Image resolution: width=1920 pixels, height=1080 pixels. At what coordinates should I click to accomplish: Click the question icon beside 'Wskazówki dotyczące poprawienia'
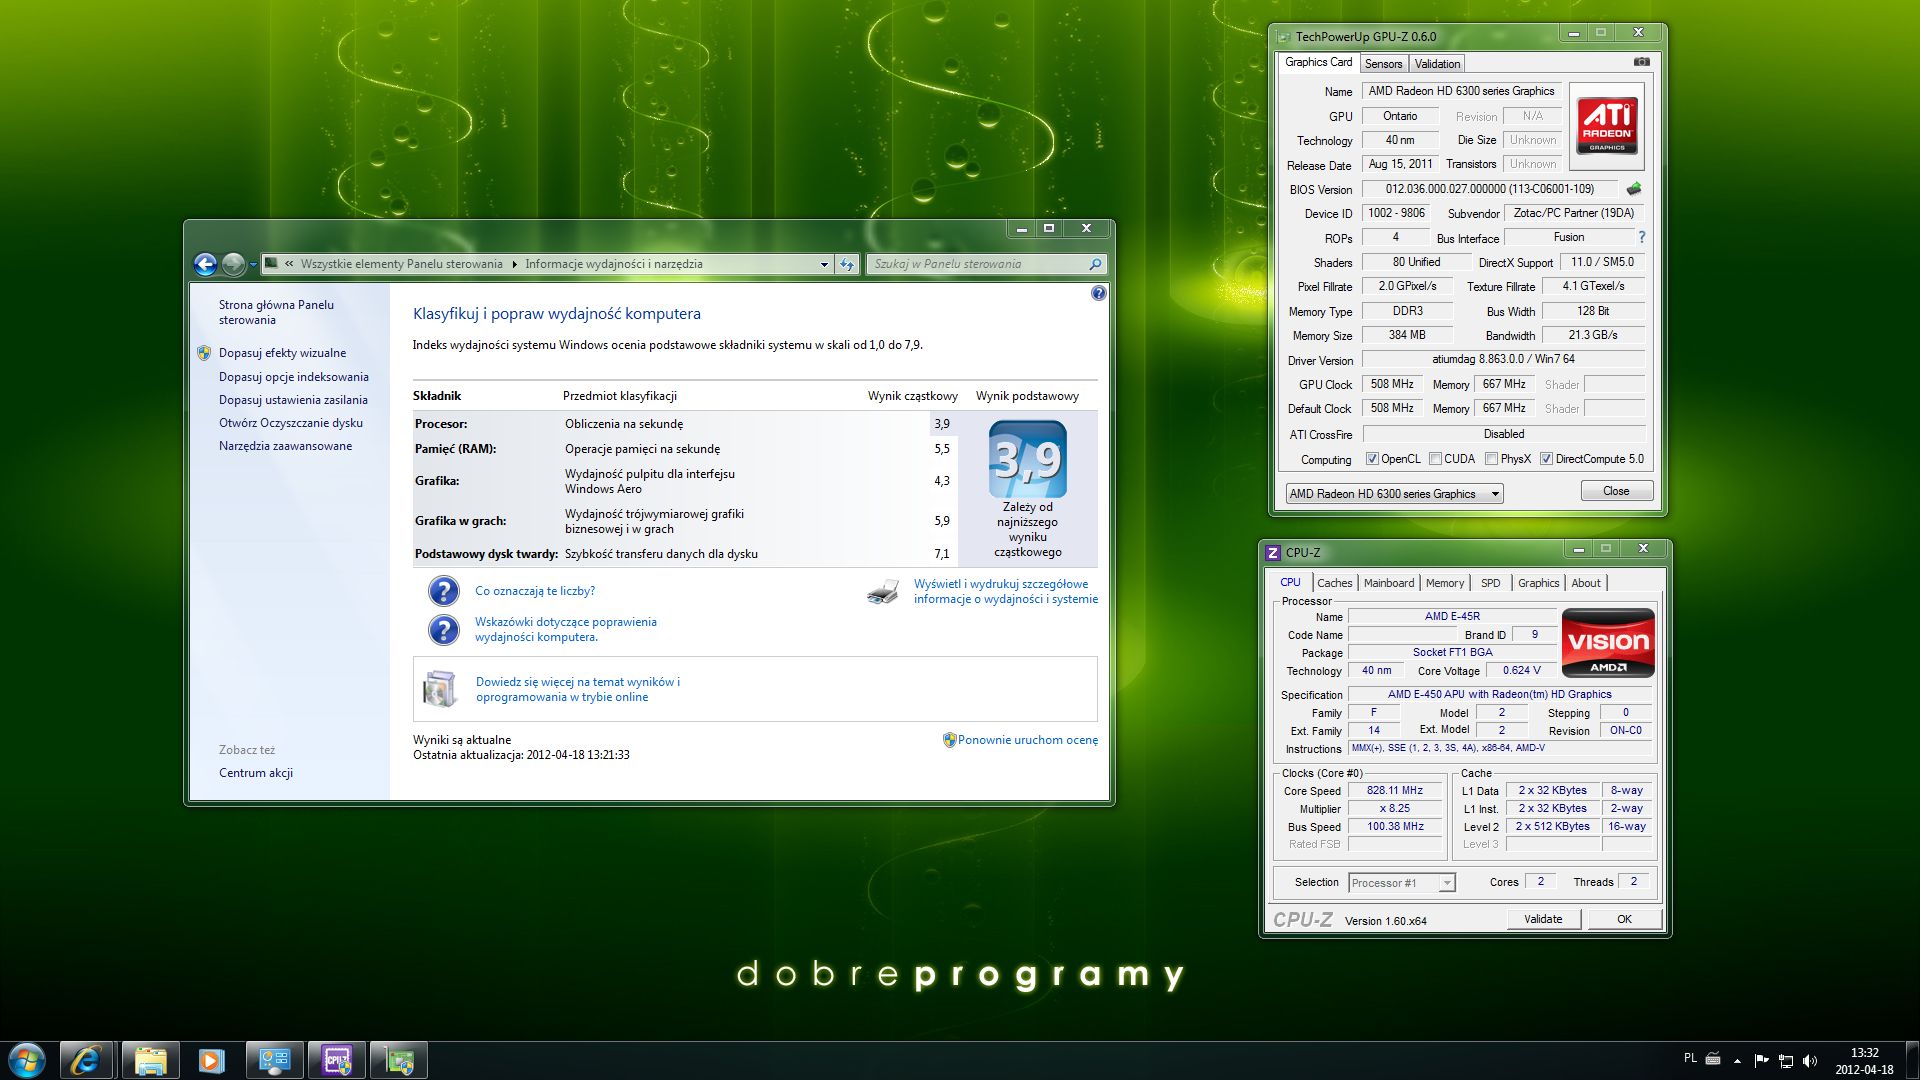click(443, 630)
